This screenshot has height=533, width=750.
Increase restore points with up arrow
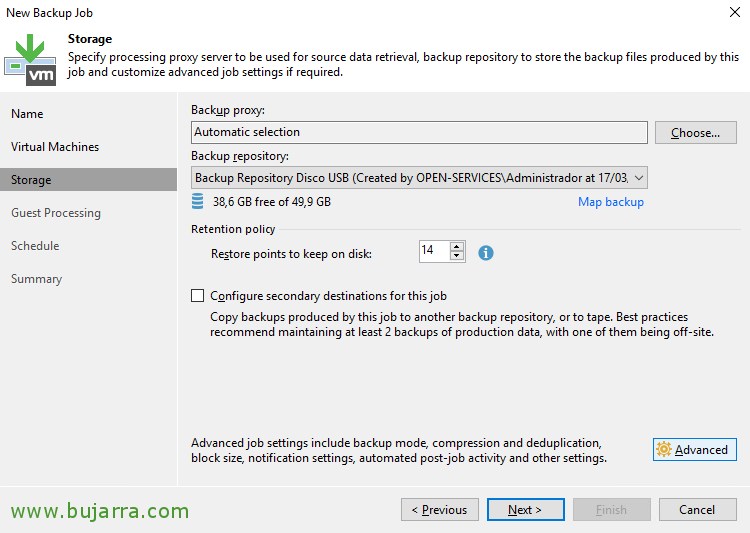(x=457, y=246)
